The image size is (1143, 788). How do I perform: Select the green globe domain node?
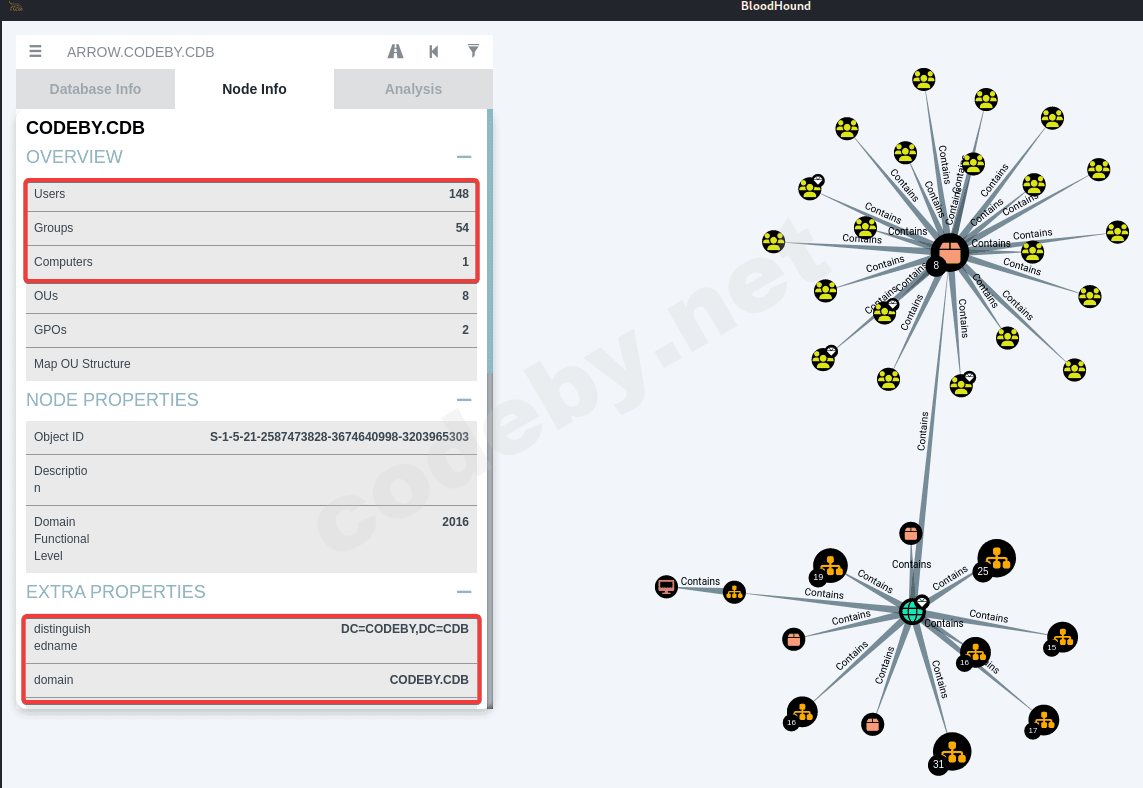coord(912,611)
